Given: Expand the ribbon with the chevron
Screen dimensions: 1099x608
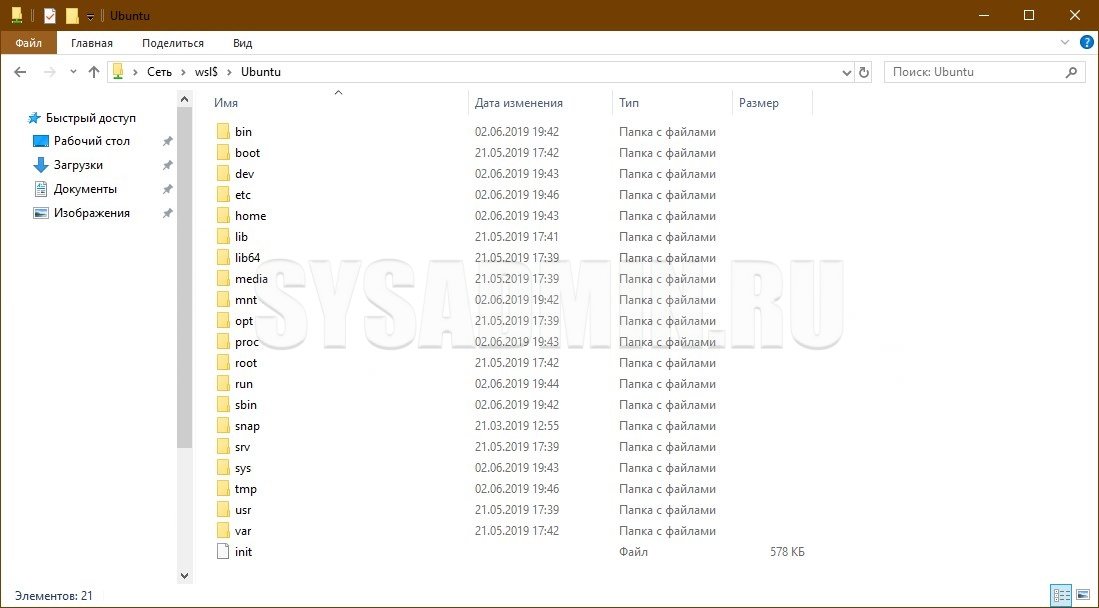Looking at the screenshot, I should [1066, 43].
